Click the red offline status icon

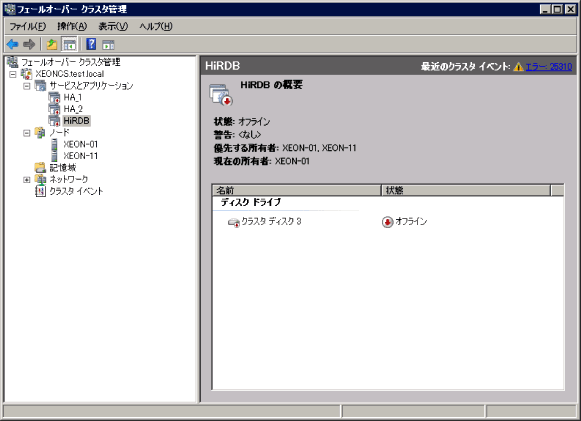pos(387,222)
